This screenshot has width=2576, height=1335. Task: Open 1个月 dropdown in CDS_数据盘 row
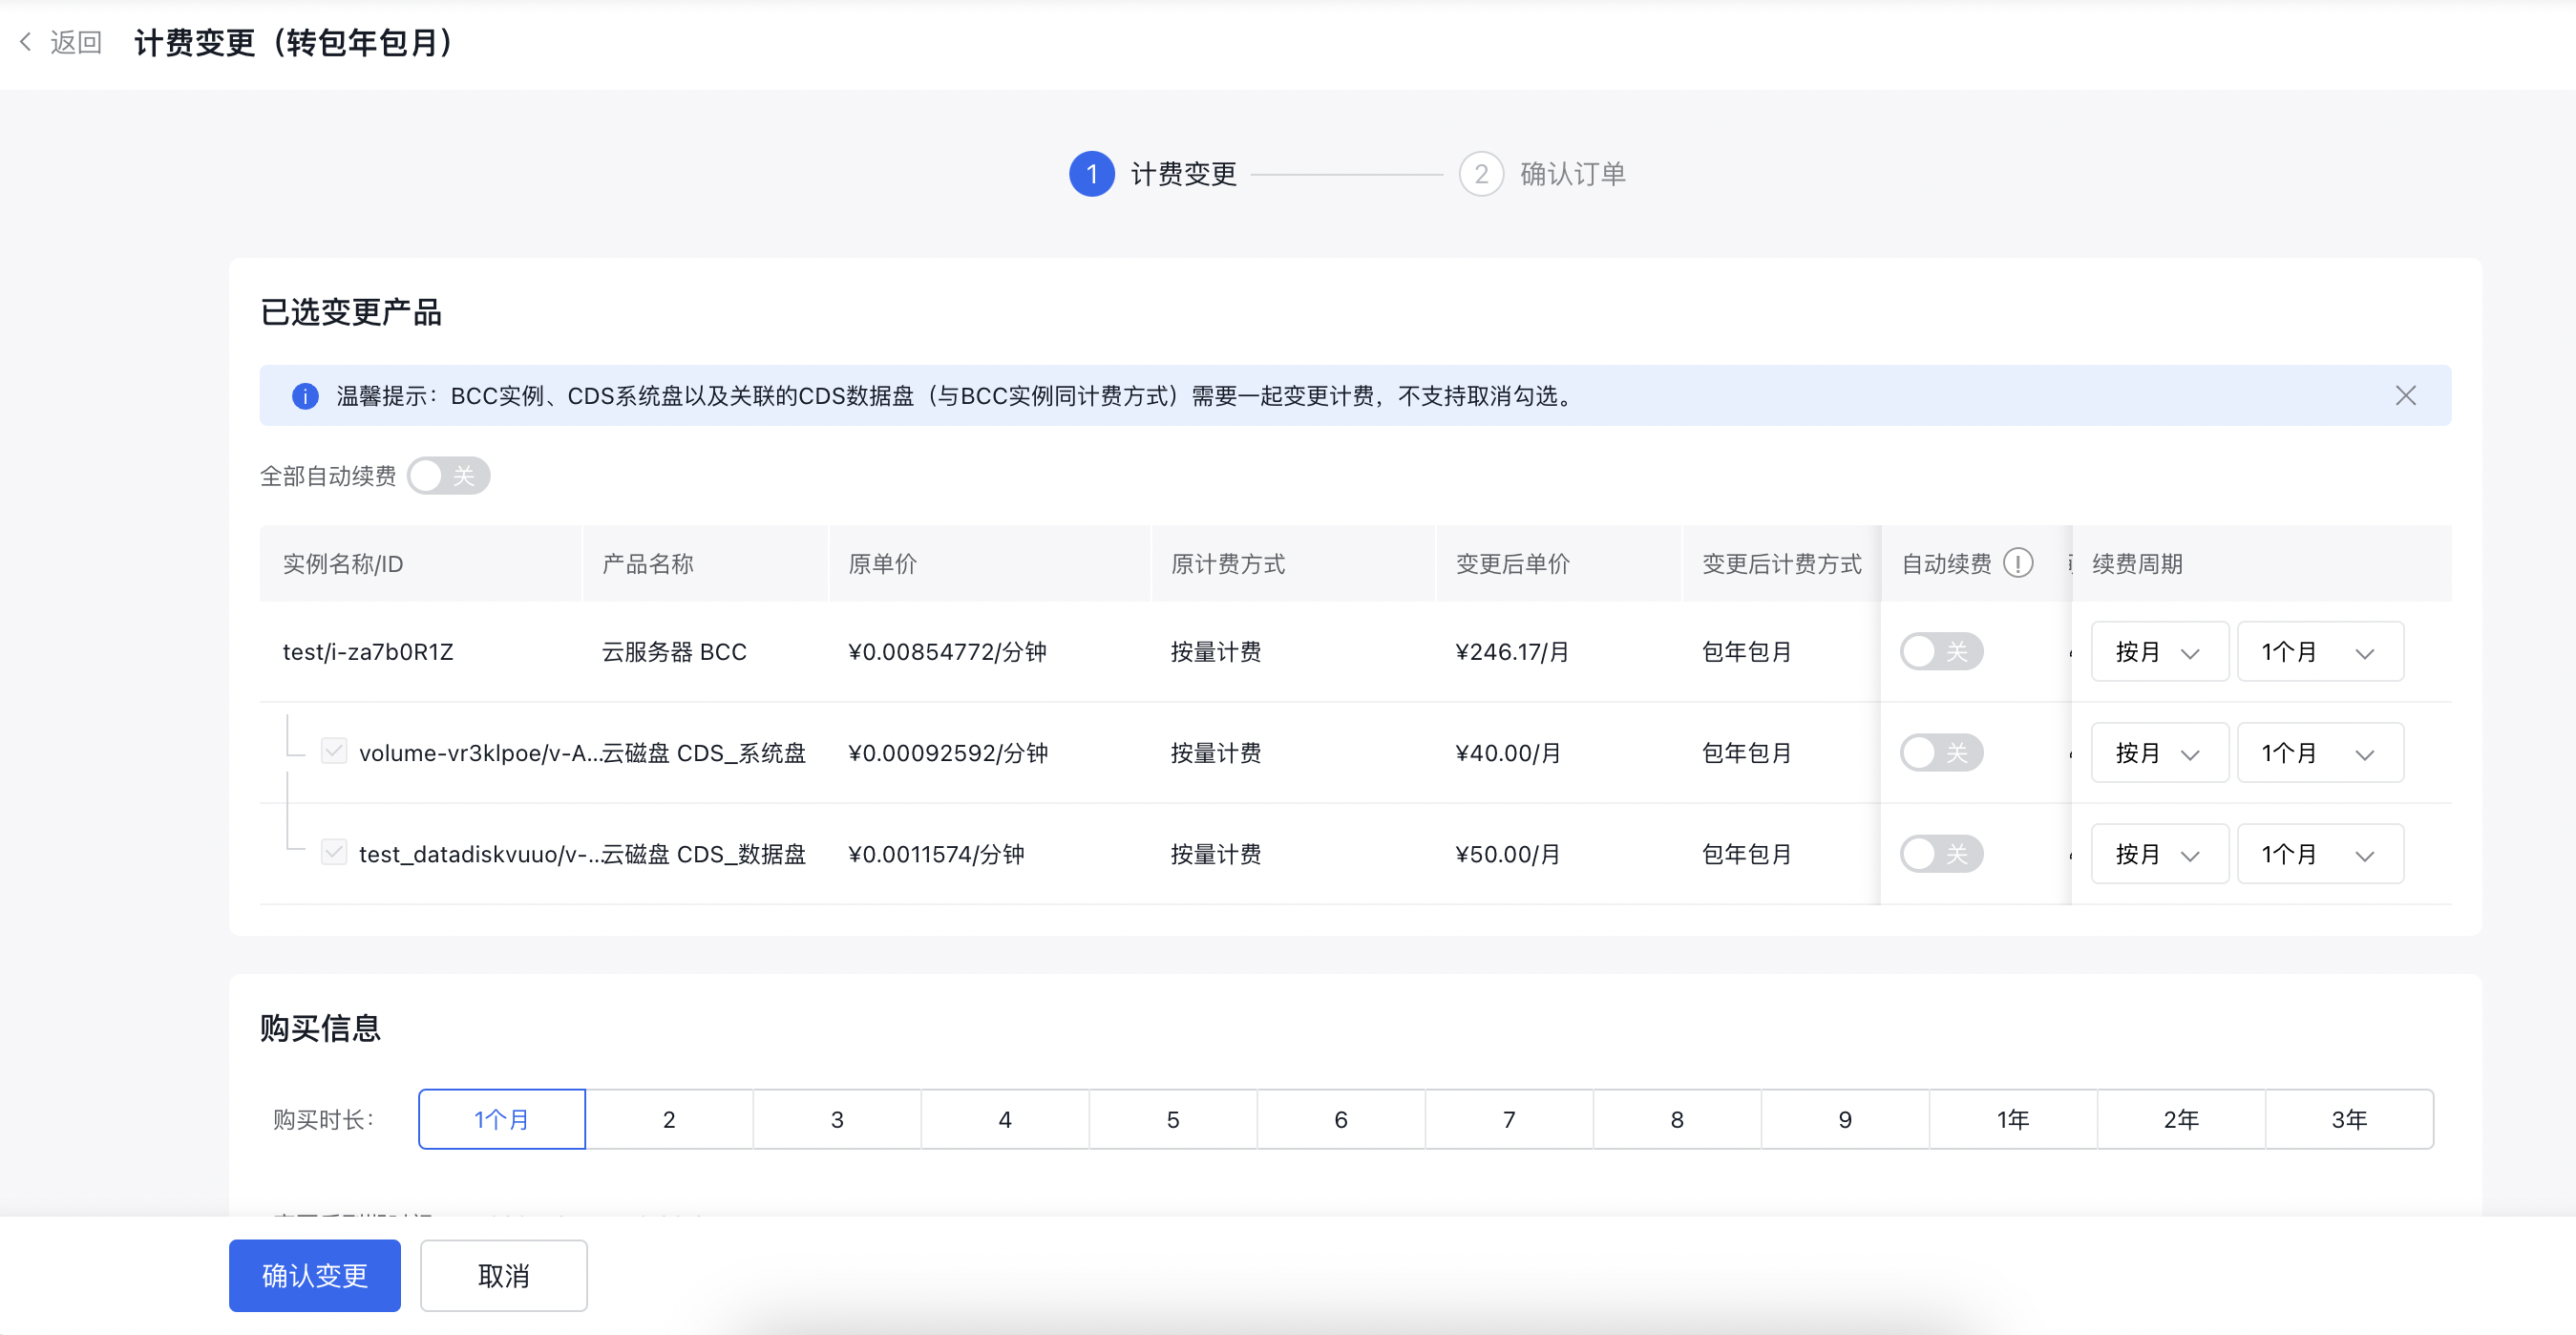(2319, 854)
